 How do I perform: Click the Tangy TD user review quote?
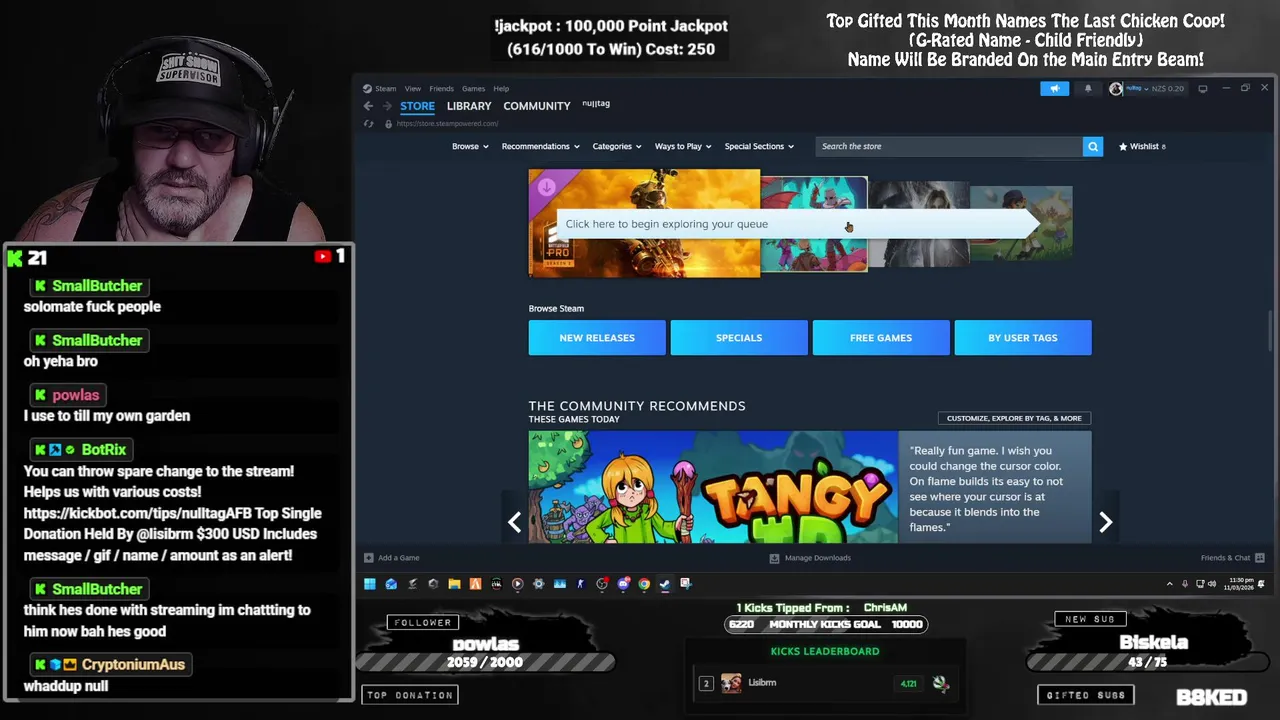tap(986, 488)
